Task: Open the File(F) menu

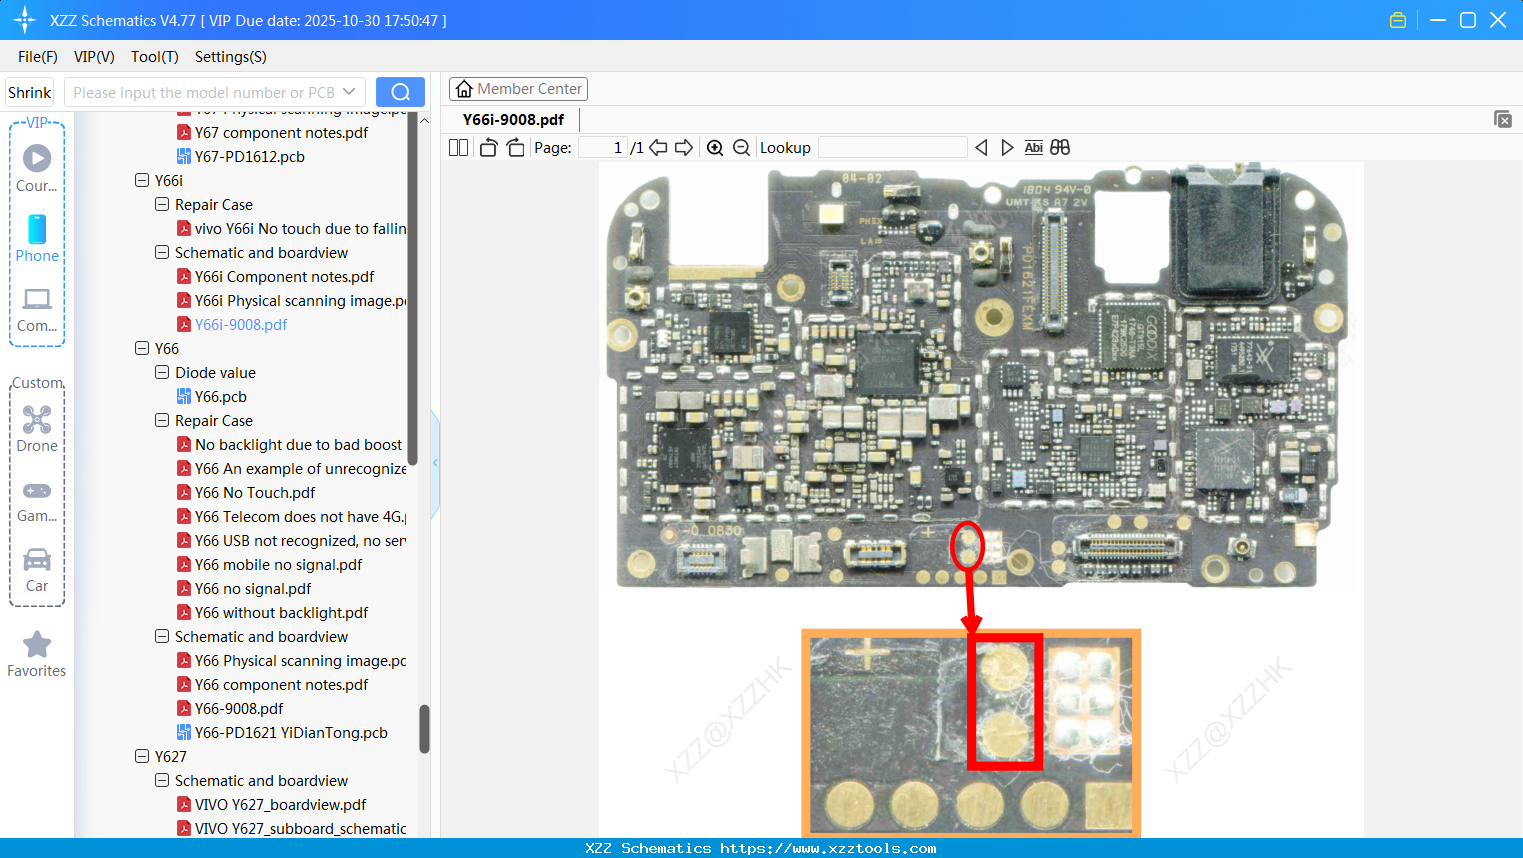Action: pos(38,57)
